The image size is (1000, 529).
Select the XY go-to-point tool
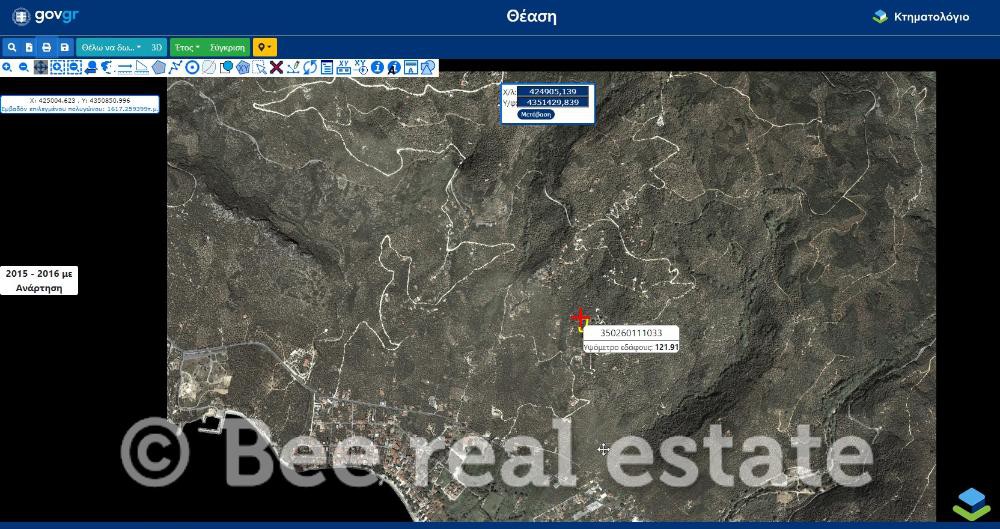tap(361, 68)
